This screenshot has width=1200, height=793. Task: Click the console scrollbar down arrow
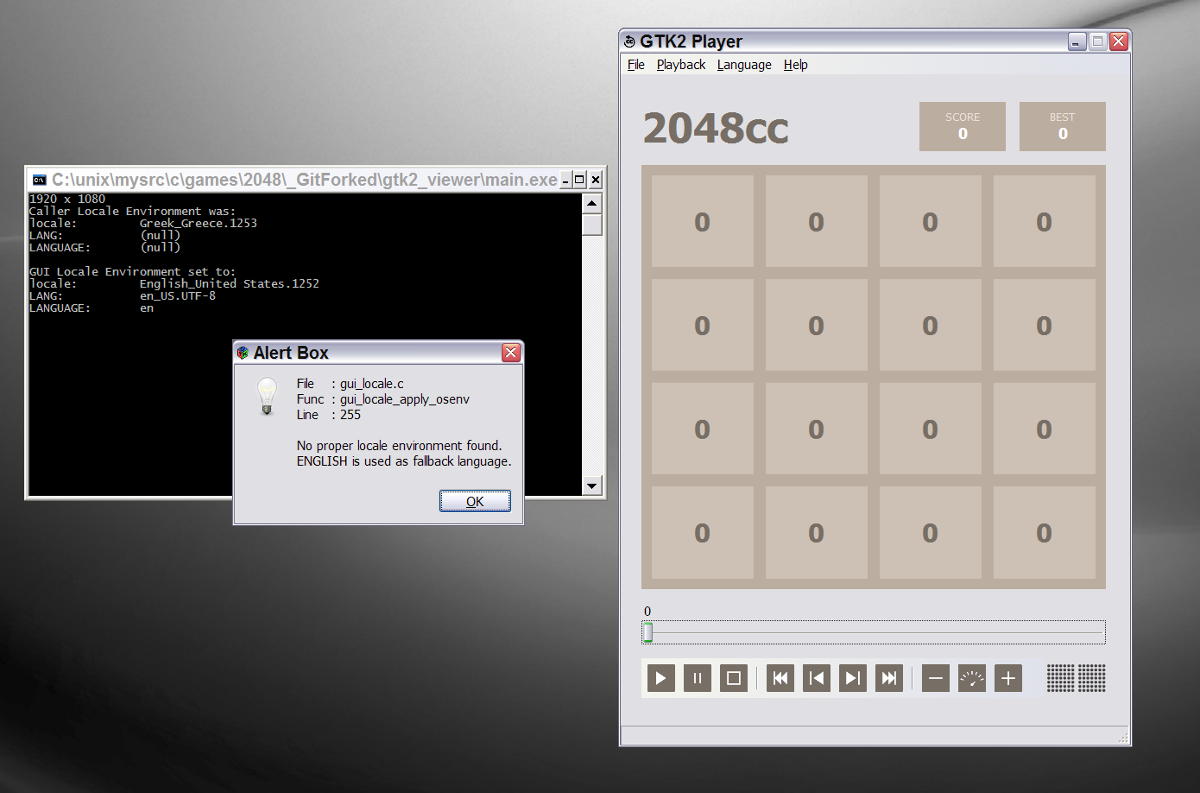tap(592, 486)
